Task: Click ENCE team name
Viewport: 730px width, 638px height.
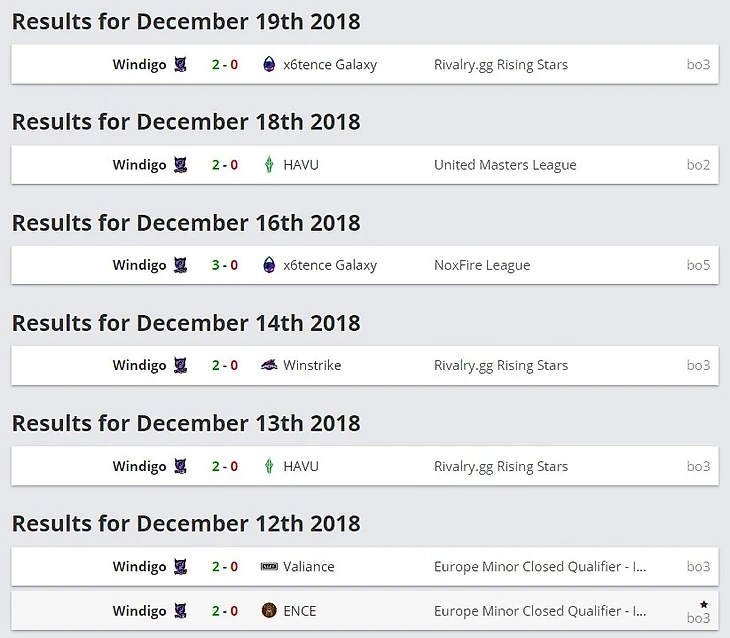Action: [x=300, y=611]
